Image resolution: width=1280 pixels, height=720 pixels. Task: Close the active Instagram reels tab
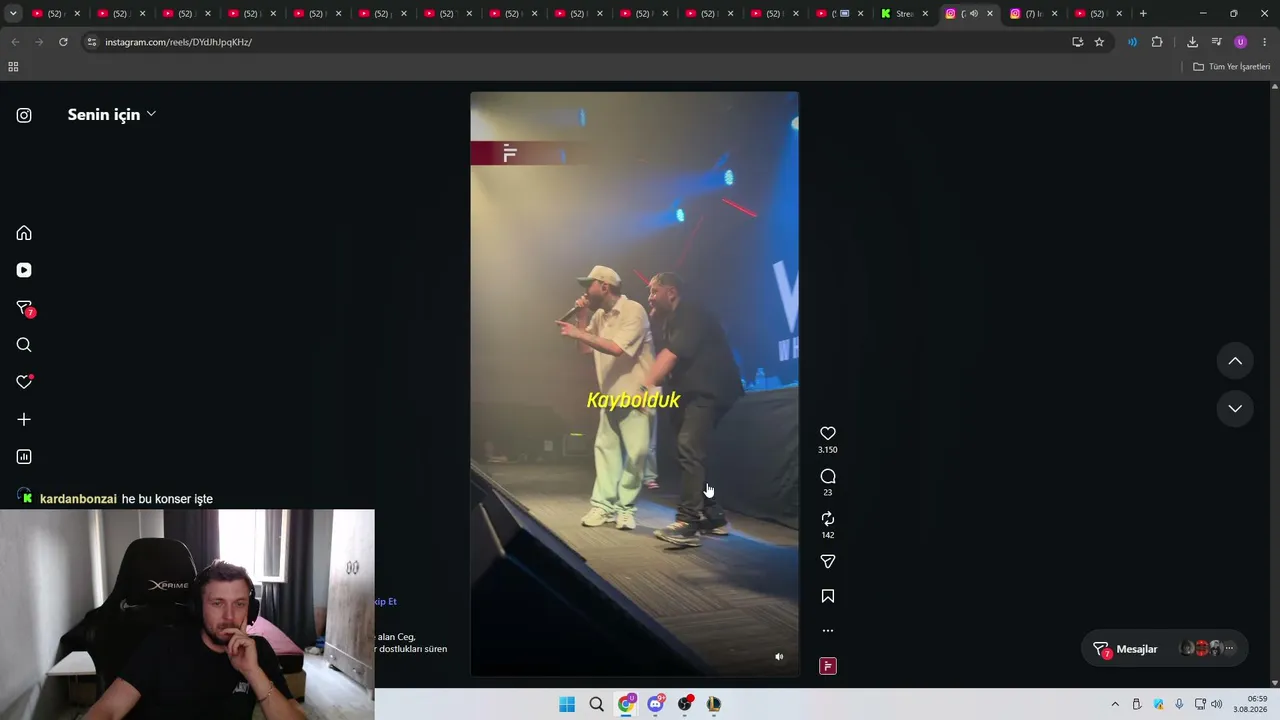coord(990,14)
